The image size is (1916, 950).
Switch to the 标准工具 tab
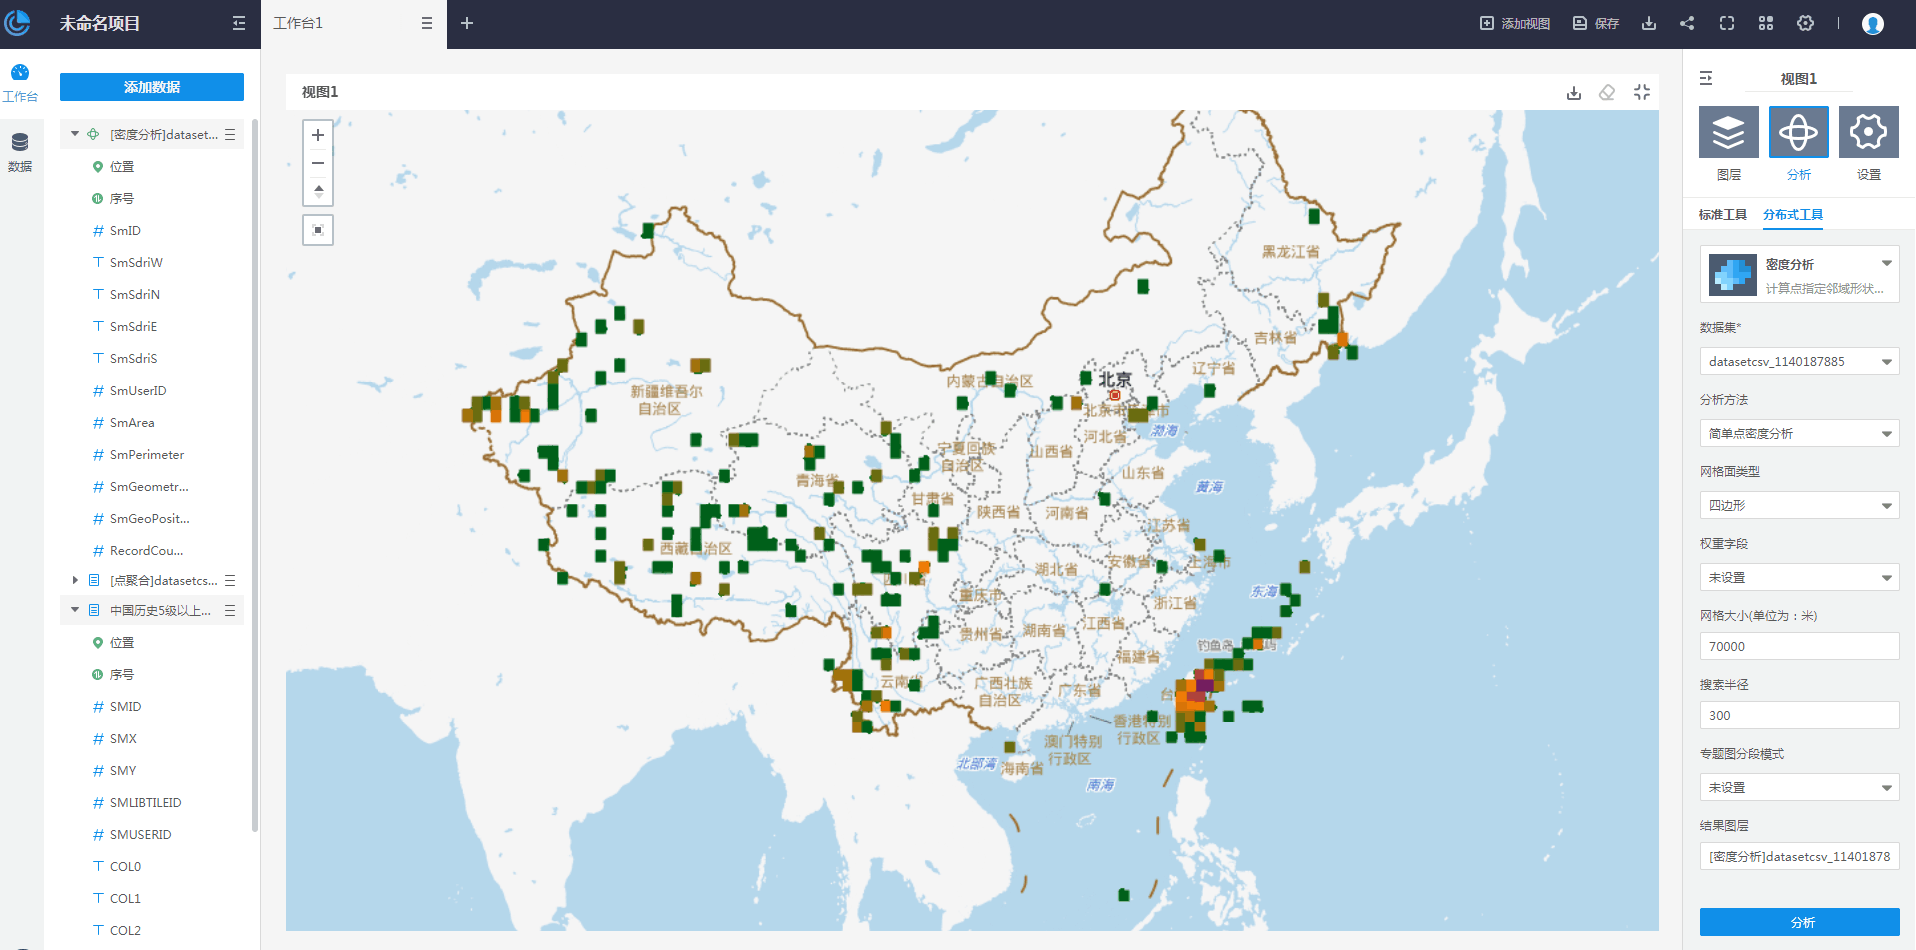[1722, 214]
